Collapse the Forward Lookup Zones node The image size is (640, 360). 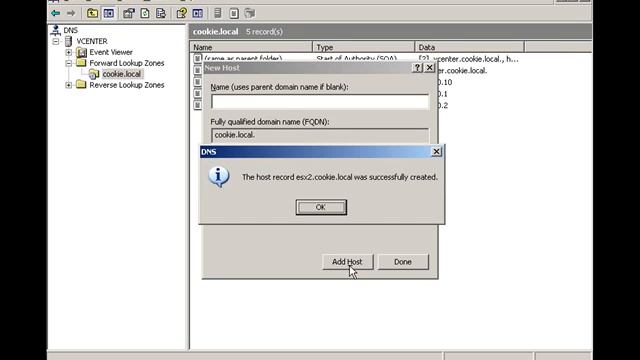coord(69,63)
